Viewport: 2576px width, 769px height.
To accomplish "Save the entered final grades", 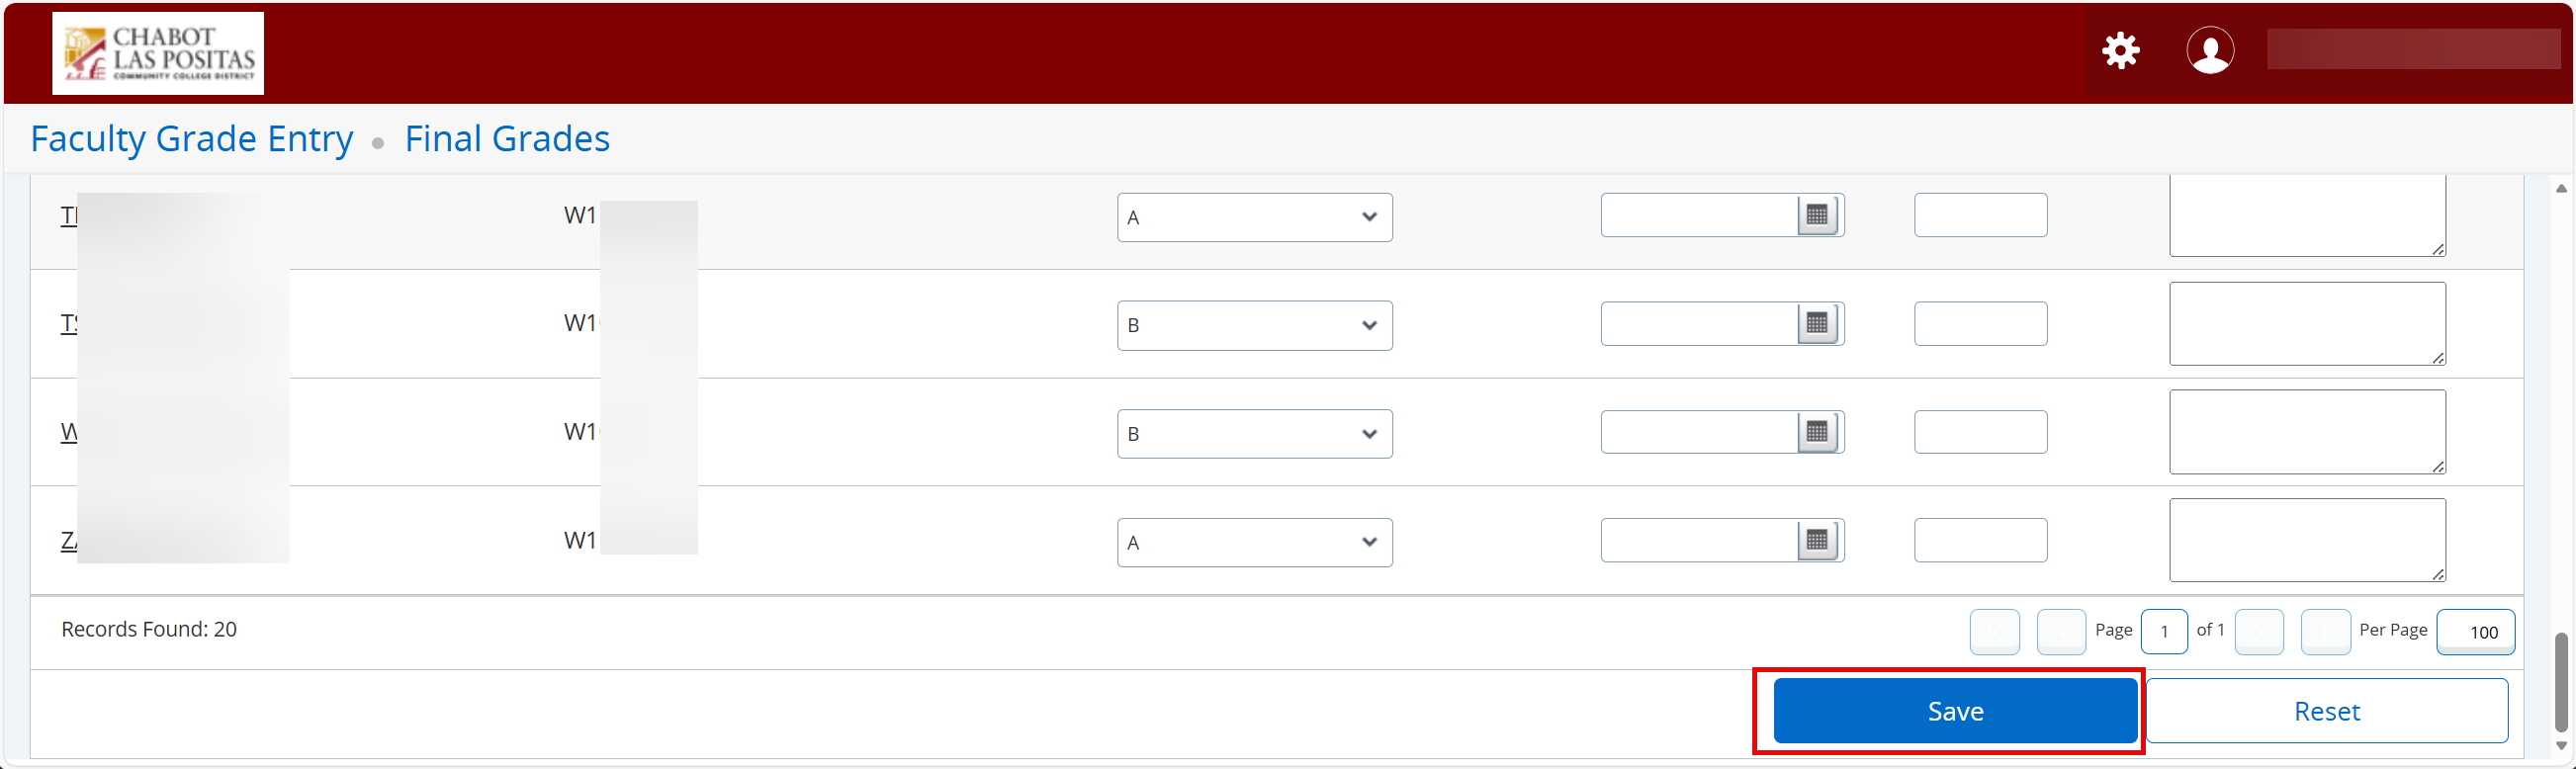I will coord(1955,711).
